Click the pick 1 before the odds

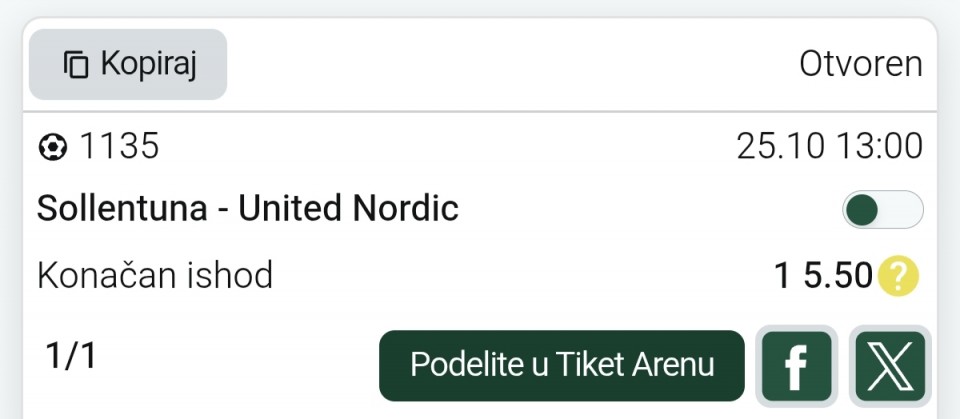(x=785, y=275)
